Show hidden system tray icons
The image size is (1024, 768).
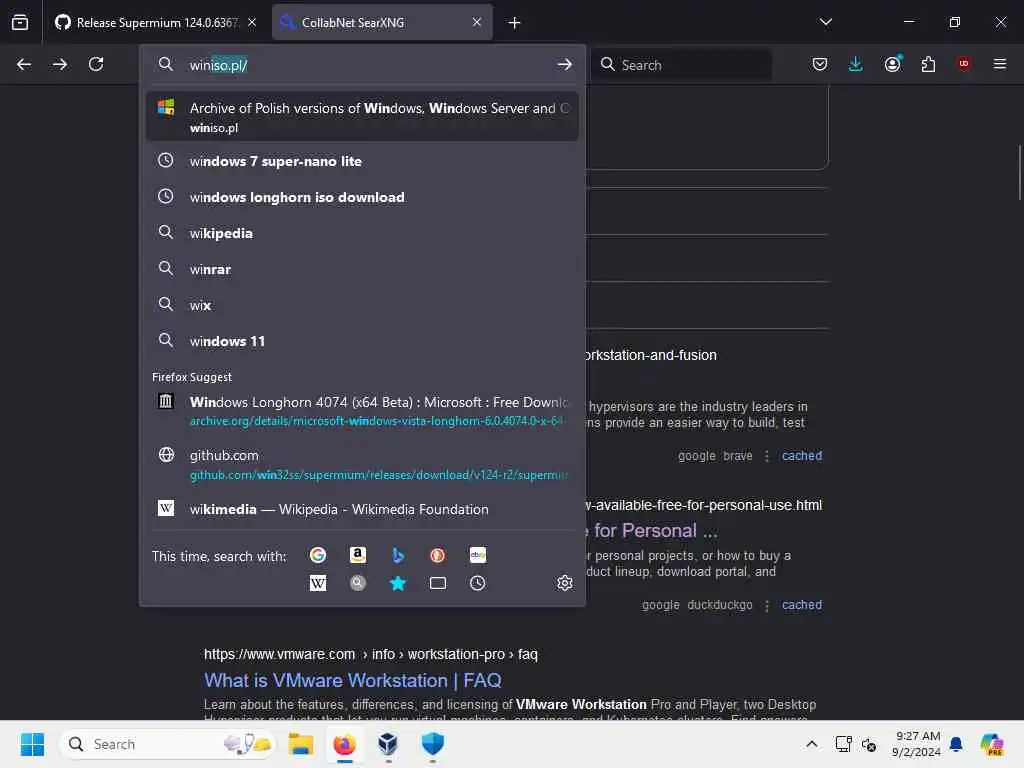click(811, 744)
